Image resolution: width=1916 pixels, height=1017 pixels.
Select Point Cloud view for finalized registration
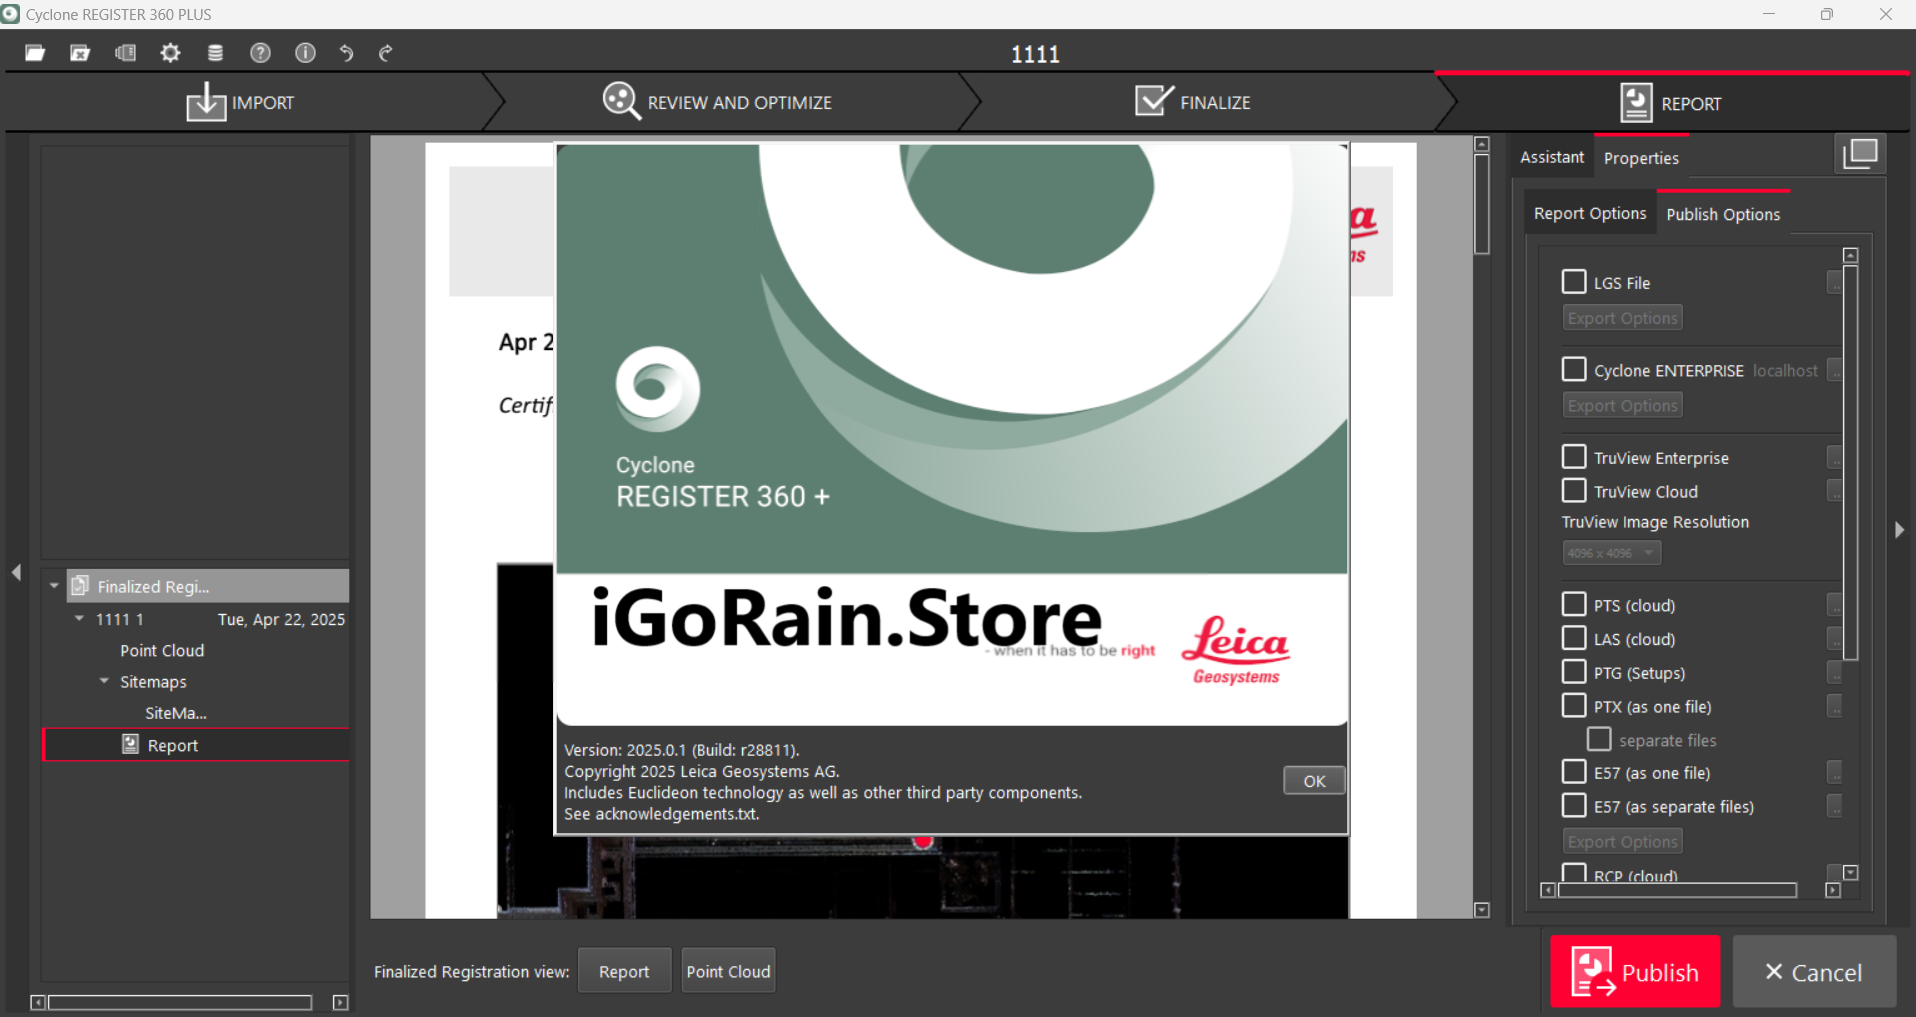point(727,970)
